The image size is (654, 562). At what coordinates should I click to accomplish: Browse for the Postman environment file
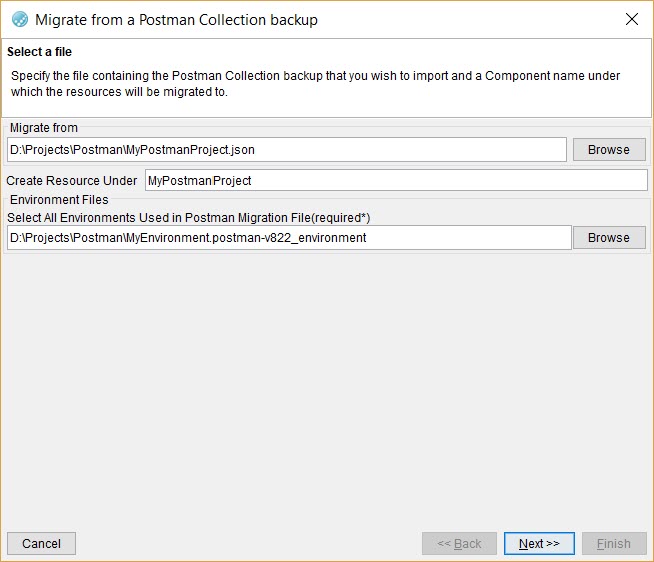608,238
